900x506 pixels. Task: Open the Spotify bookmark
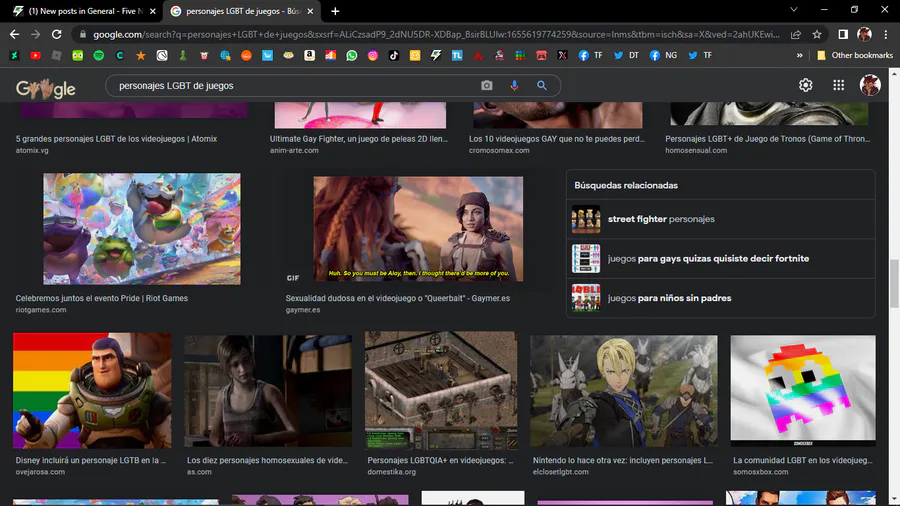(x=99, y=56)
